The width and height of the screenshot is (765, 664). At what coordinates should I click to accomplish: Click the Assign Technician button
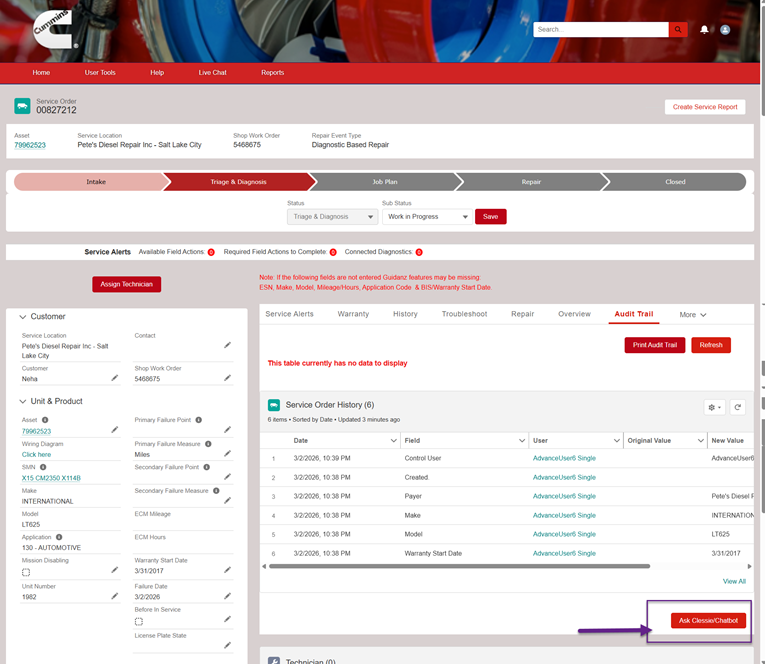pos(127,284)
